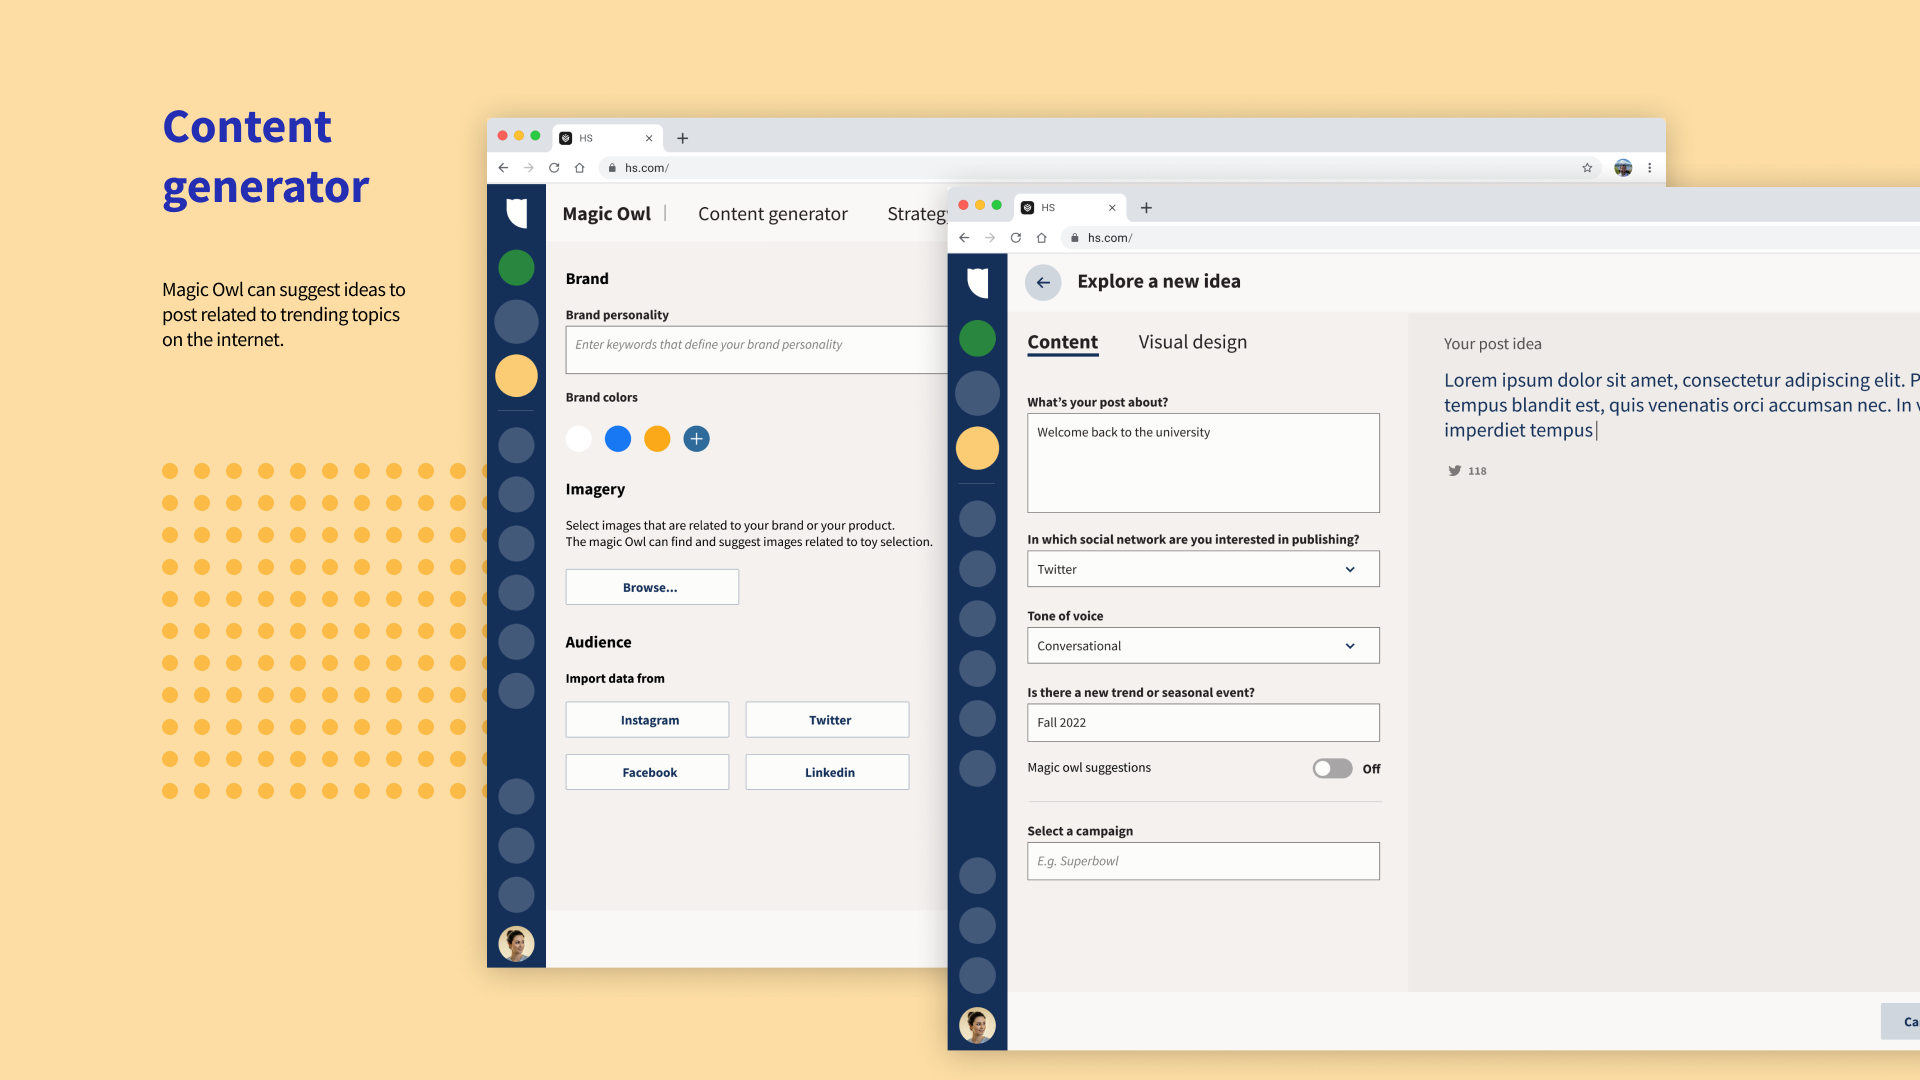Click the Select a campaign input field
1920x1080 pixels.
point(1203,861)
